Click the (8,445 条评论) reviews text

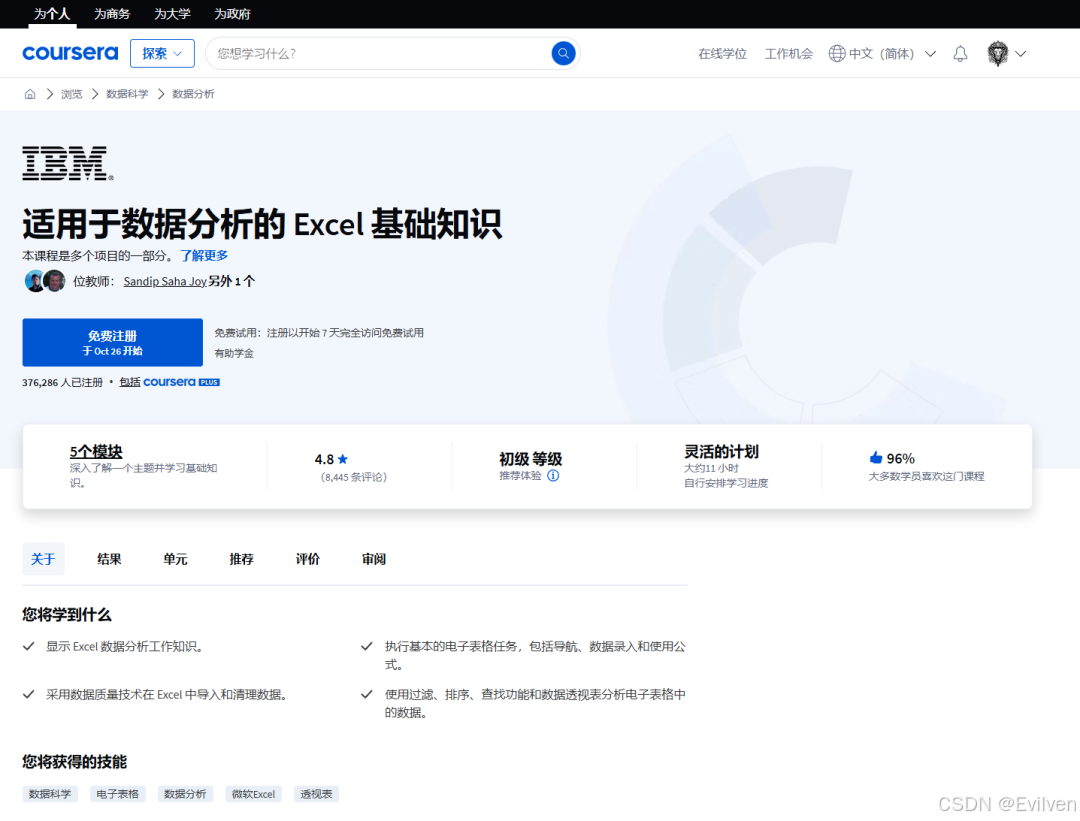pyautogui.click(x=353, y=477)
